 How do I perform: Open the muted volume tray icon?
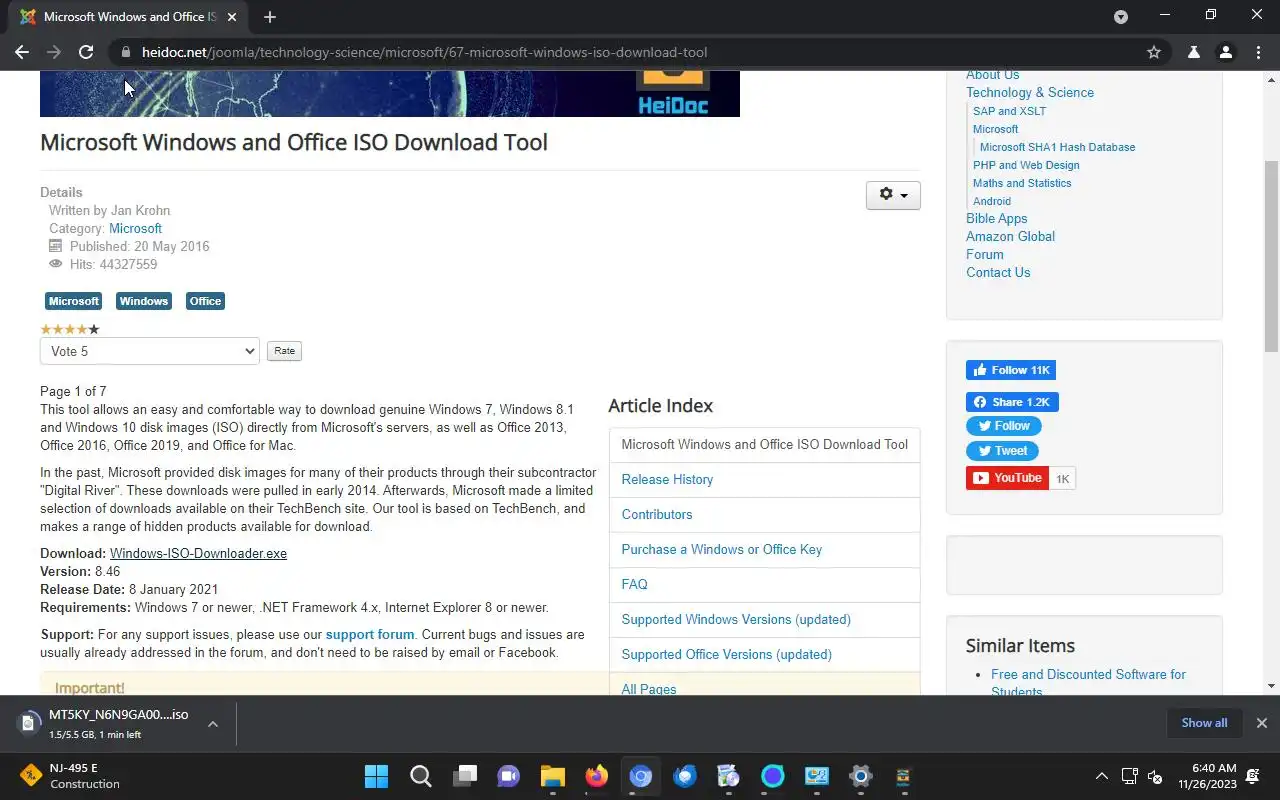point(1155,776)
